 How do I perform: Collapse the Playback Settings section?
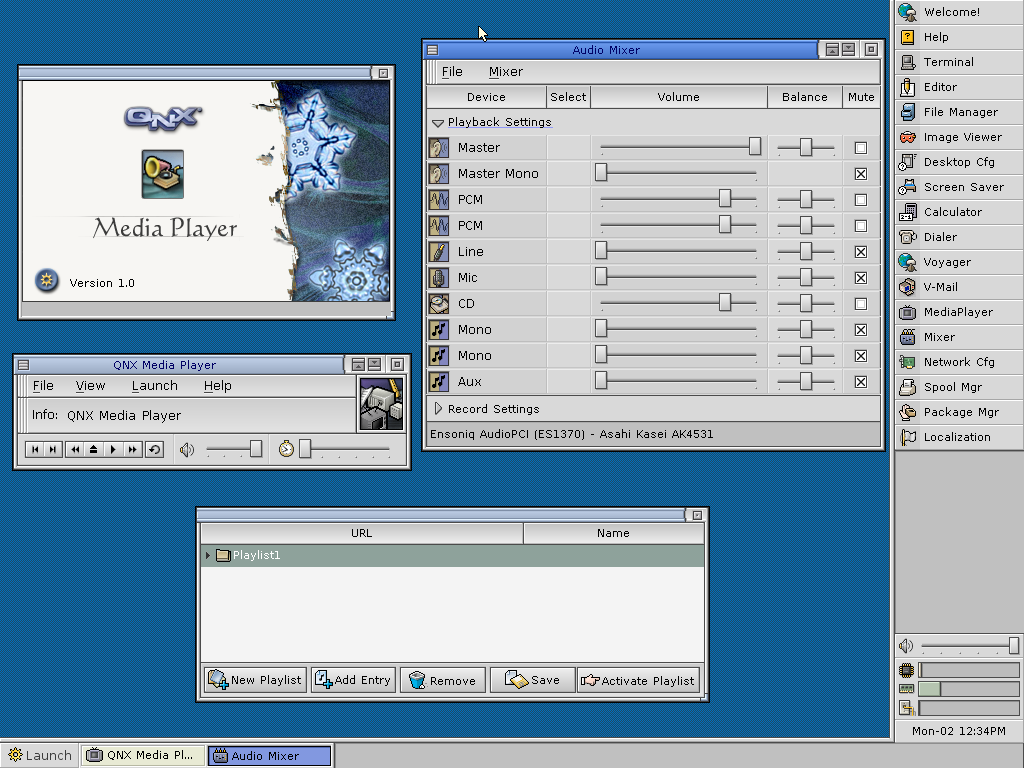pos(438,123)
